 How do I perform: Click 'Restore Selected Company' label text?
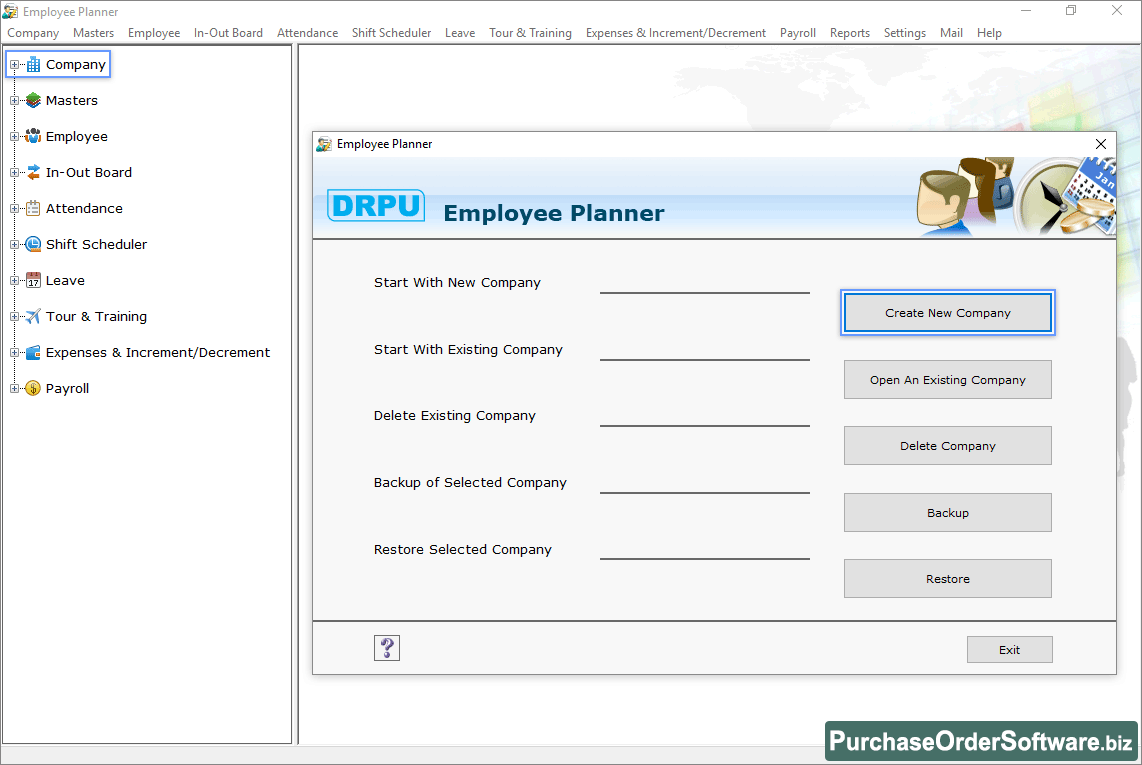[x=462, y=549]
